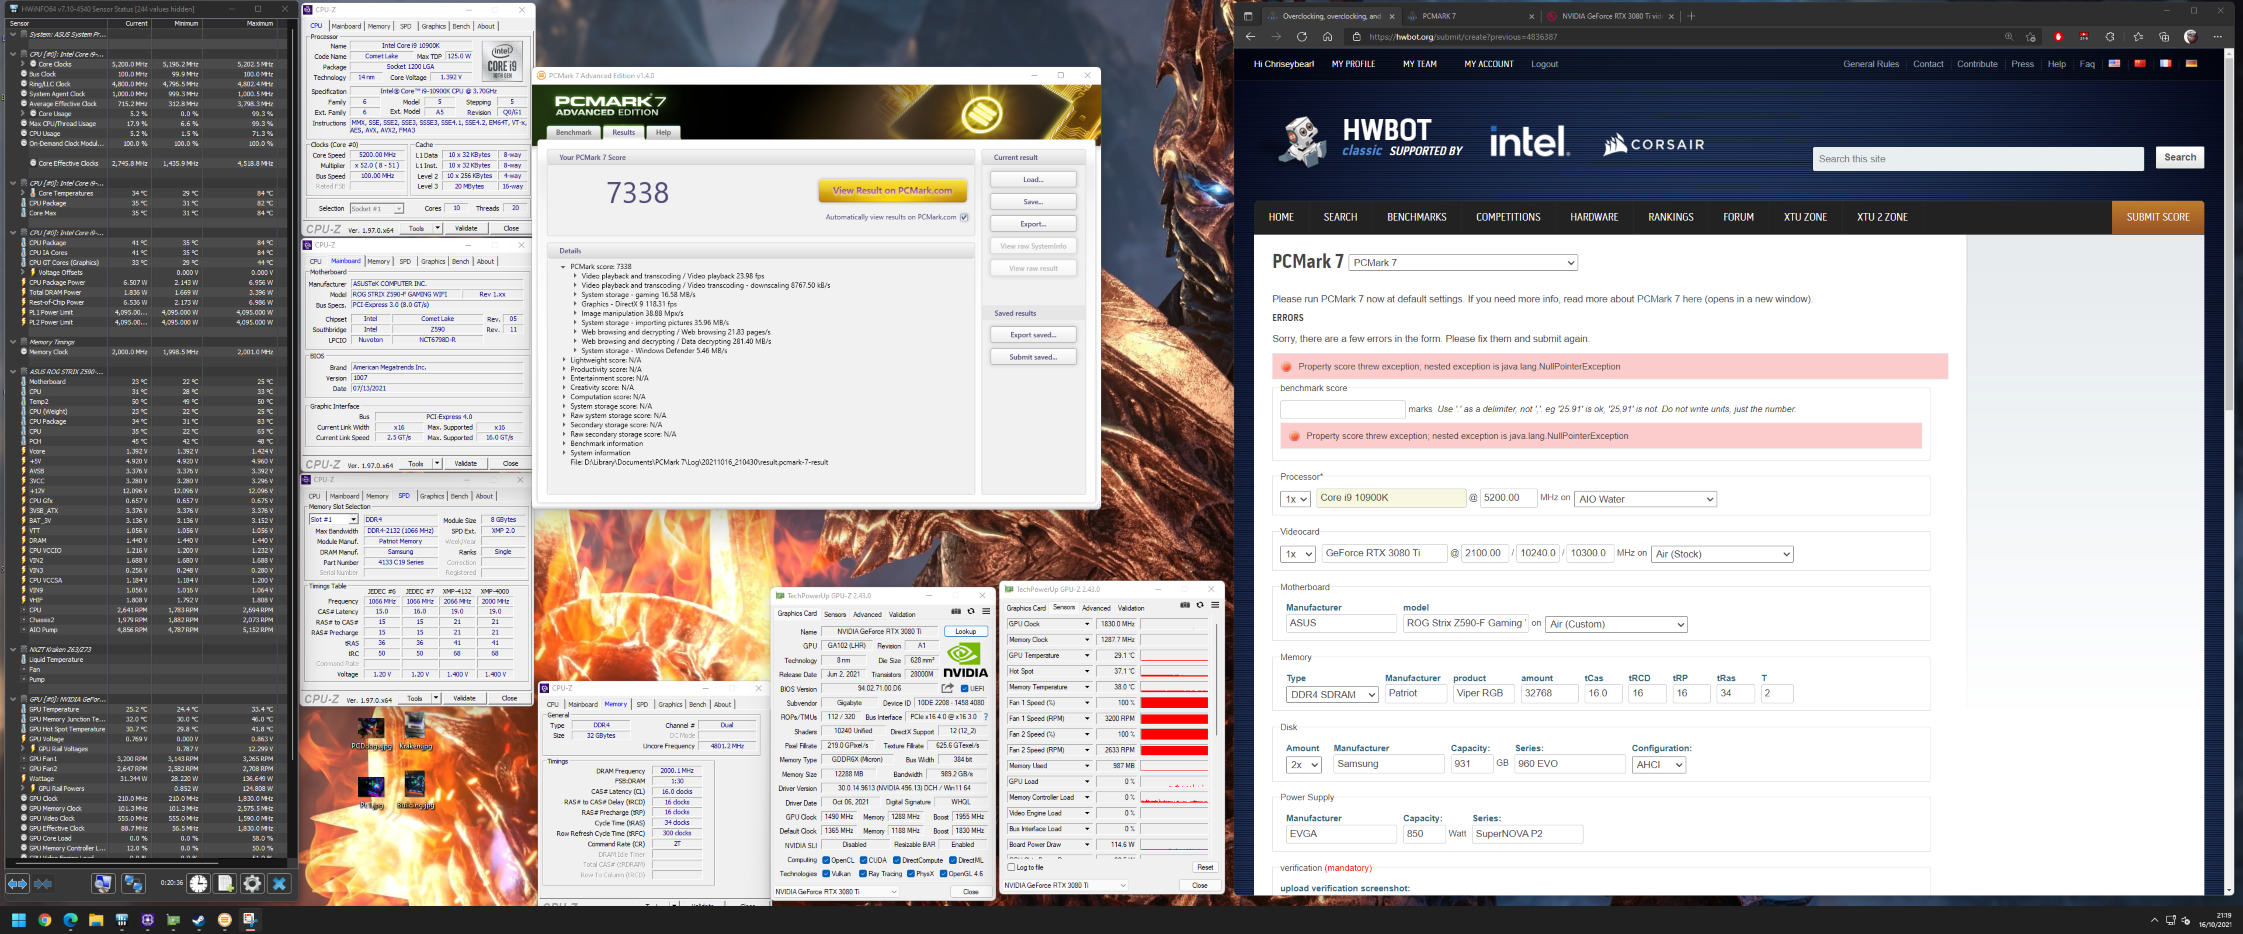Open HWiNFO sensor search monitor icon
This screenshot has width=2243, height=934.
103,884
